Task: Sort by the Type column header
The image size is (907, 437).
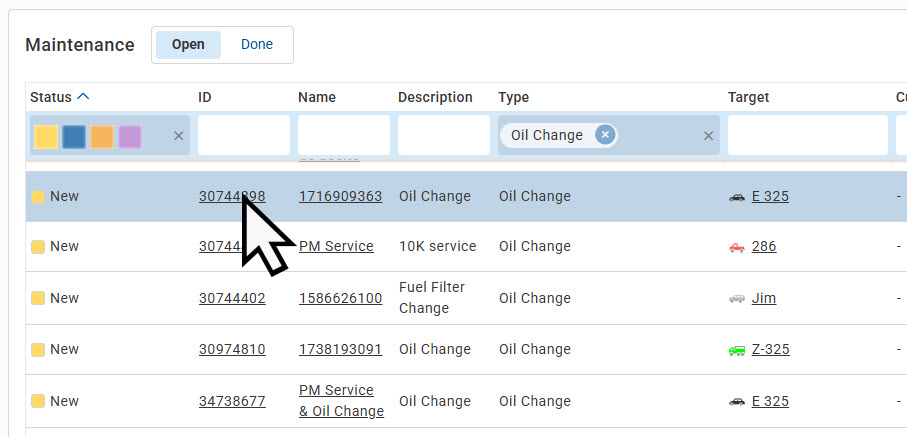Action: coord(514,97)
